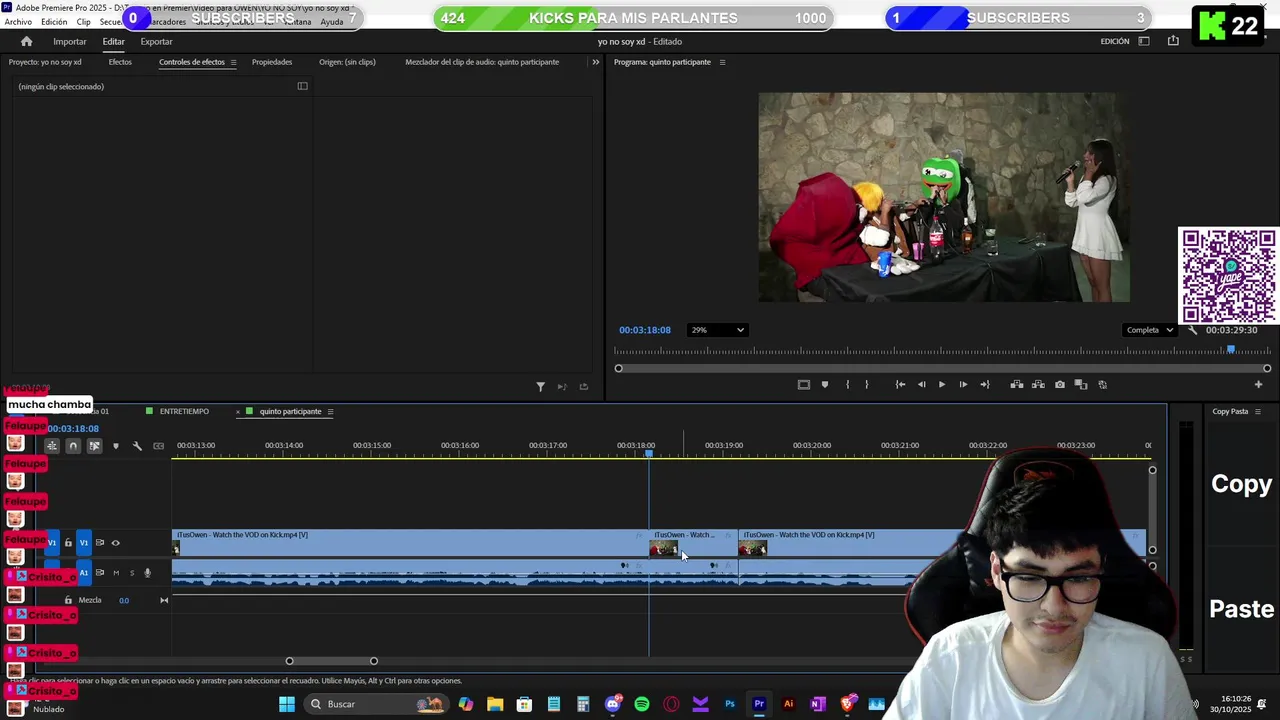
Task: Toggle linked selection in timeline
Action: 94,446
